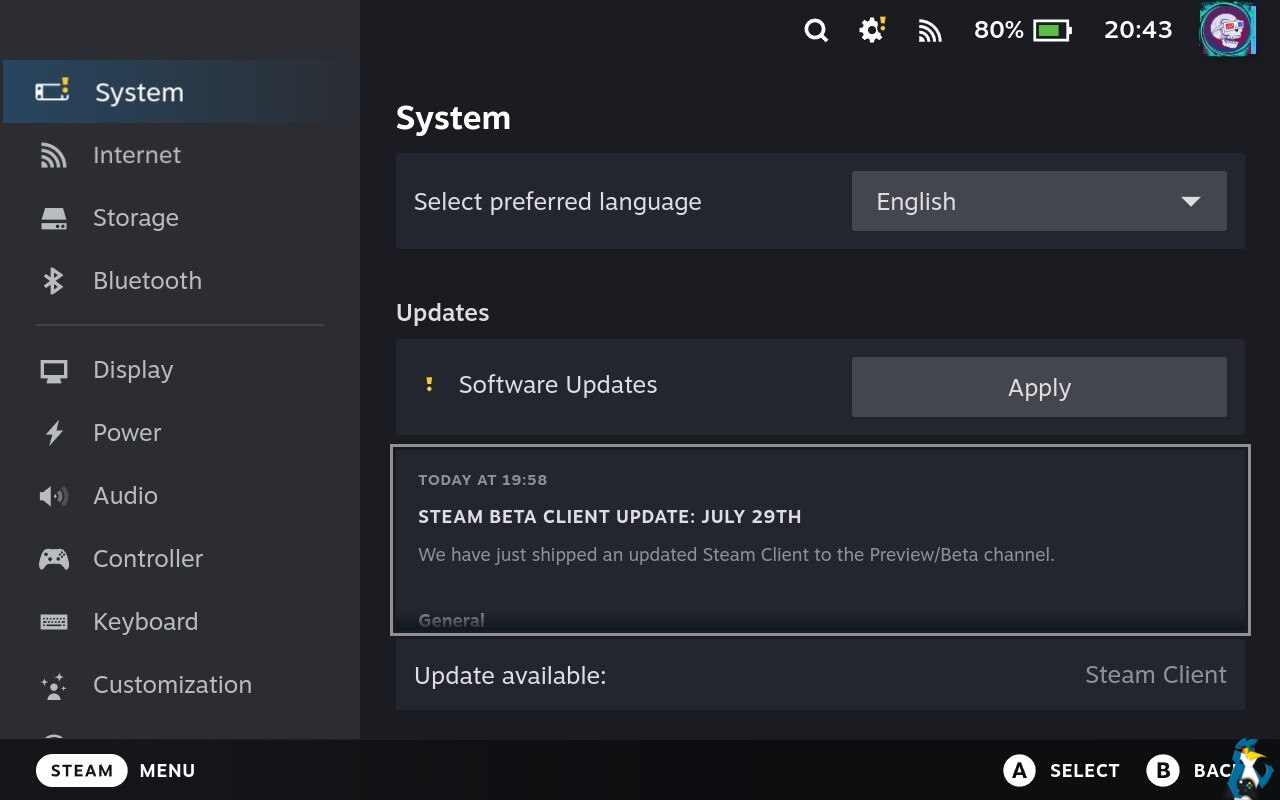Click the settings gear notification icon

(872, 31)
